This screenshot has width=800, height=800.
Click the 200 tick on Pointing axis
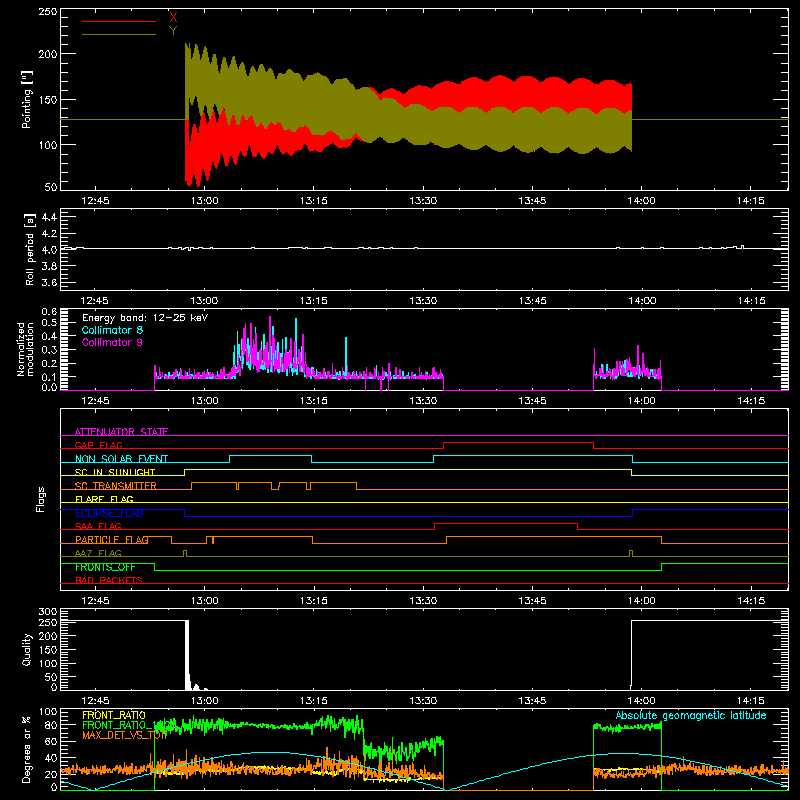pyautogui.click(x=47, y=54)
